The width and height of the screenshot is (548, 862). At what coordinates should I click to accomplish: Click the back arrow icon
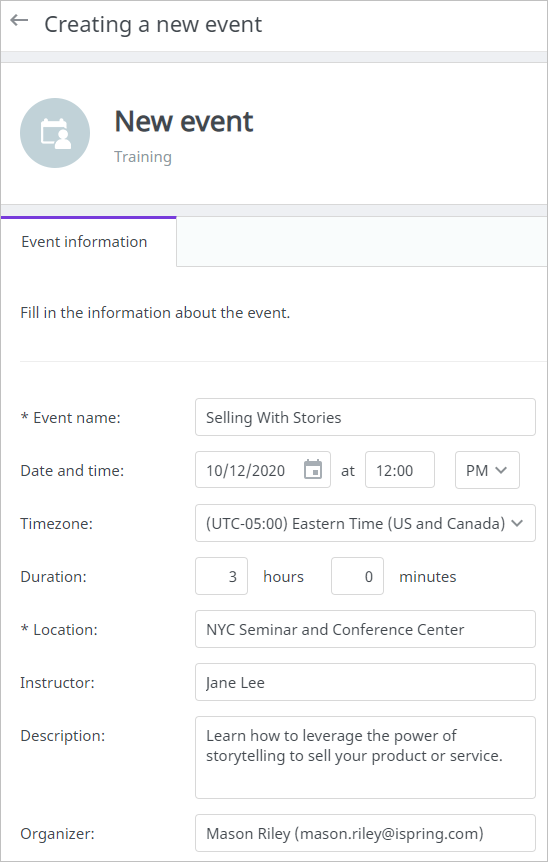click(x=19, y=21)
